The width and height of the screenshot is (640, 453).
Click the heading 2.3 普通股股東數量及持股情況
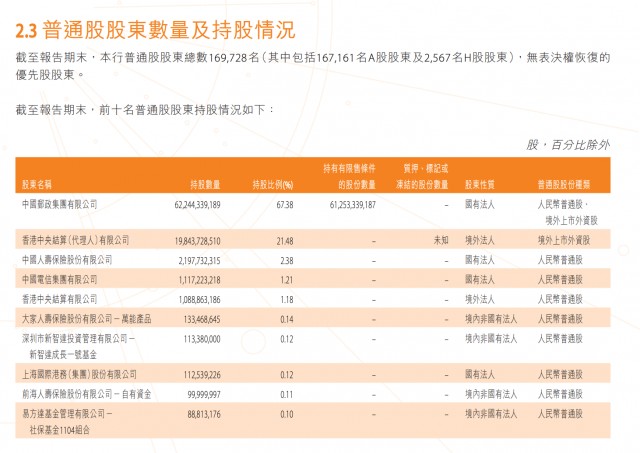point(155,30)
